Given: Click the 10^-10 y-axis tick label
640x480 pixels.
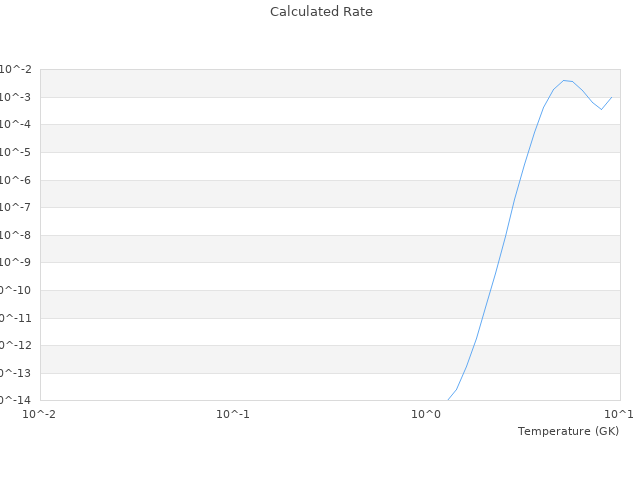Looking at the screenshot, I should click(x=15, y=290).
